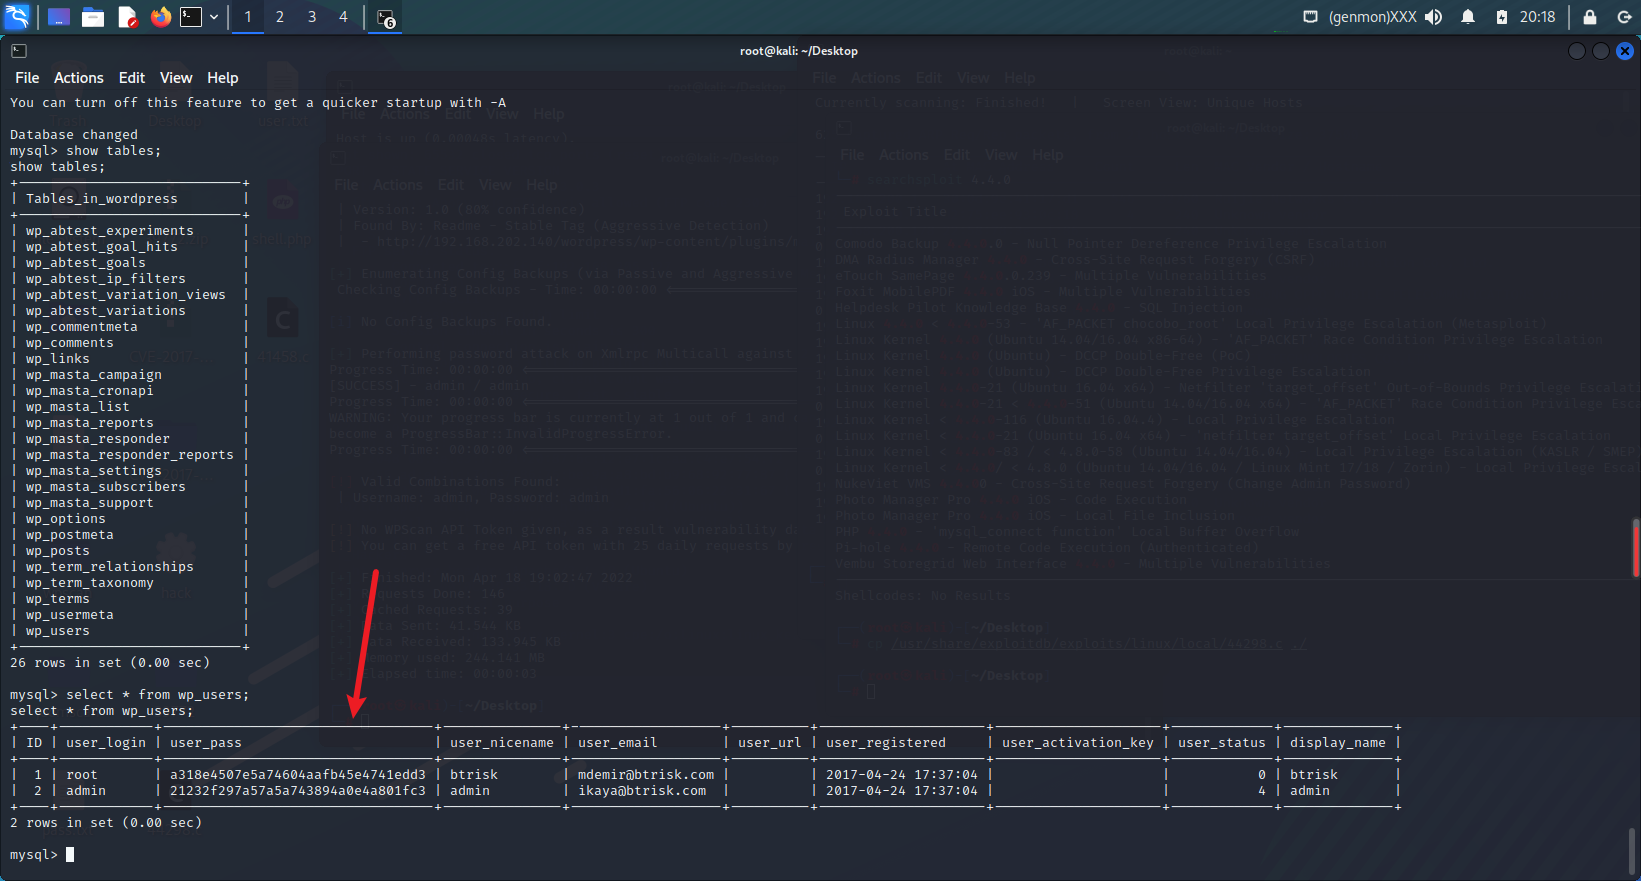The height and width of the screenshot is (881, 1641).
Task: Click the mdemir@btrisk.com email value
Action: click(x=646, y=775)
